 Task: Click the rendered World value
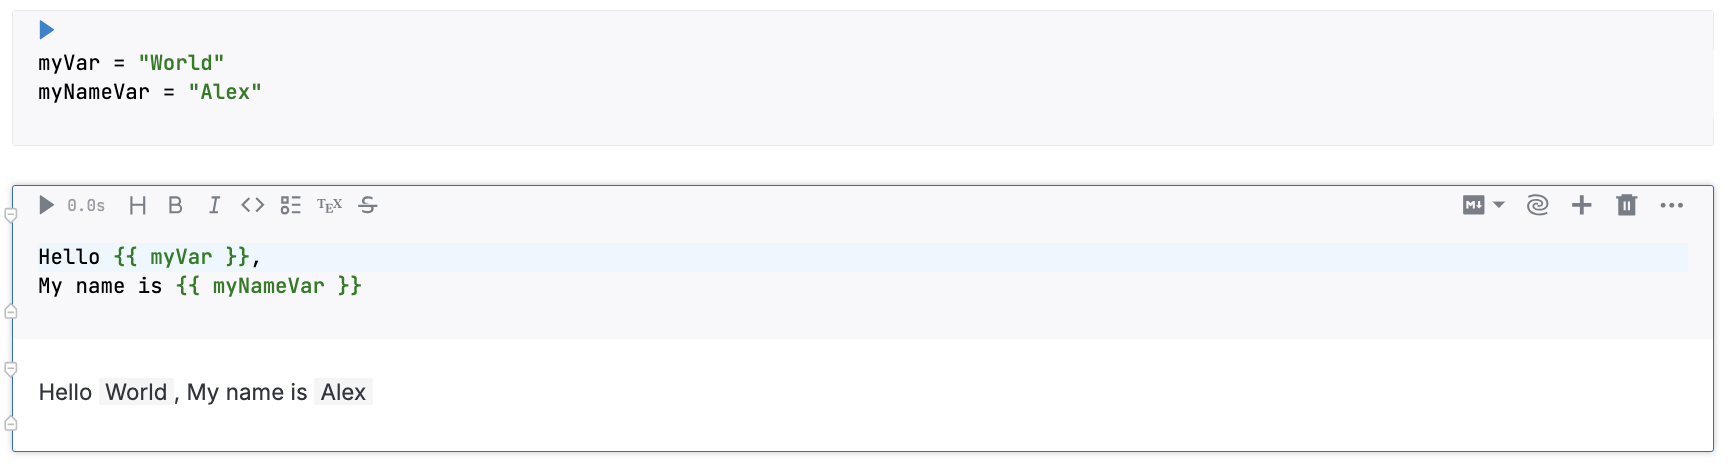click(x=136, y=392)
